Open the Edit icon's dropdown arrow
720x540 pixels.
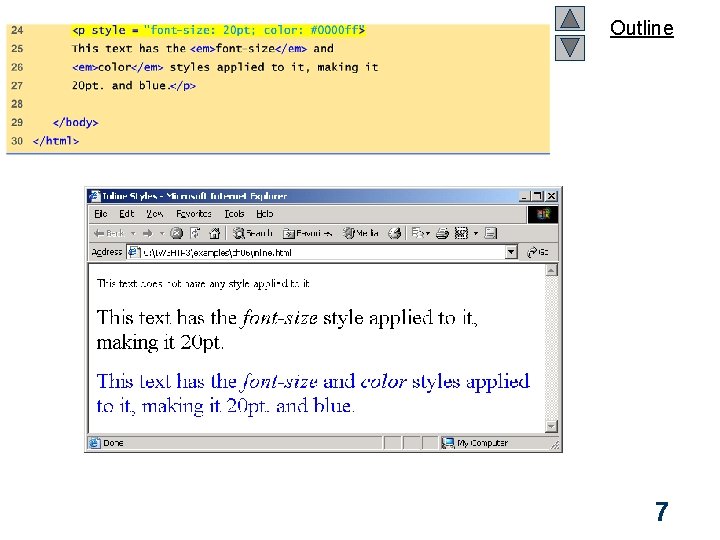coord(476,233)
